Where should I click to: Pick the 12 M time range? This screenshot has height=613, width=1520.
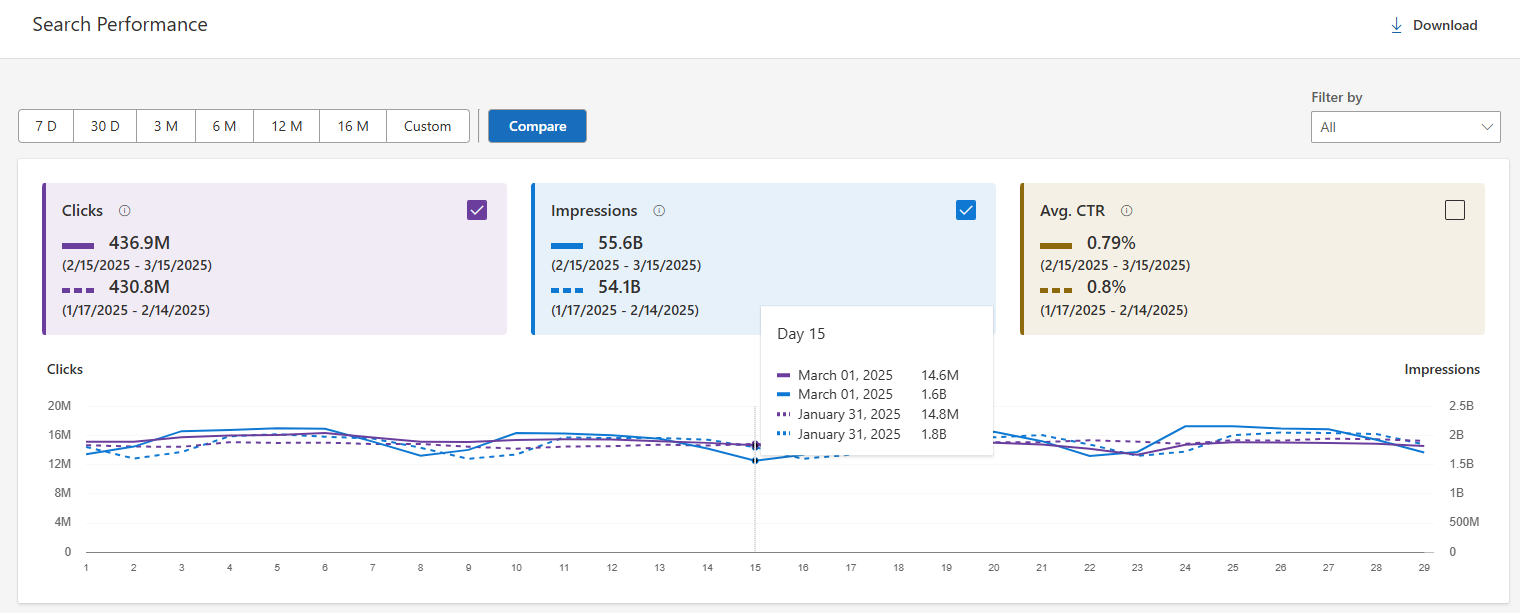[x=286, y=126]
